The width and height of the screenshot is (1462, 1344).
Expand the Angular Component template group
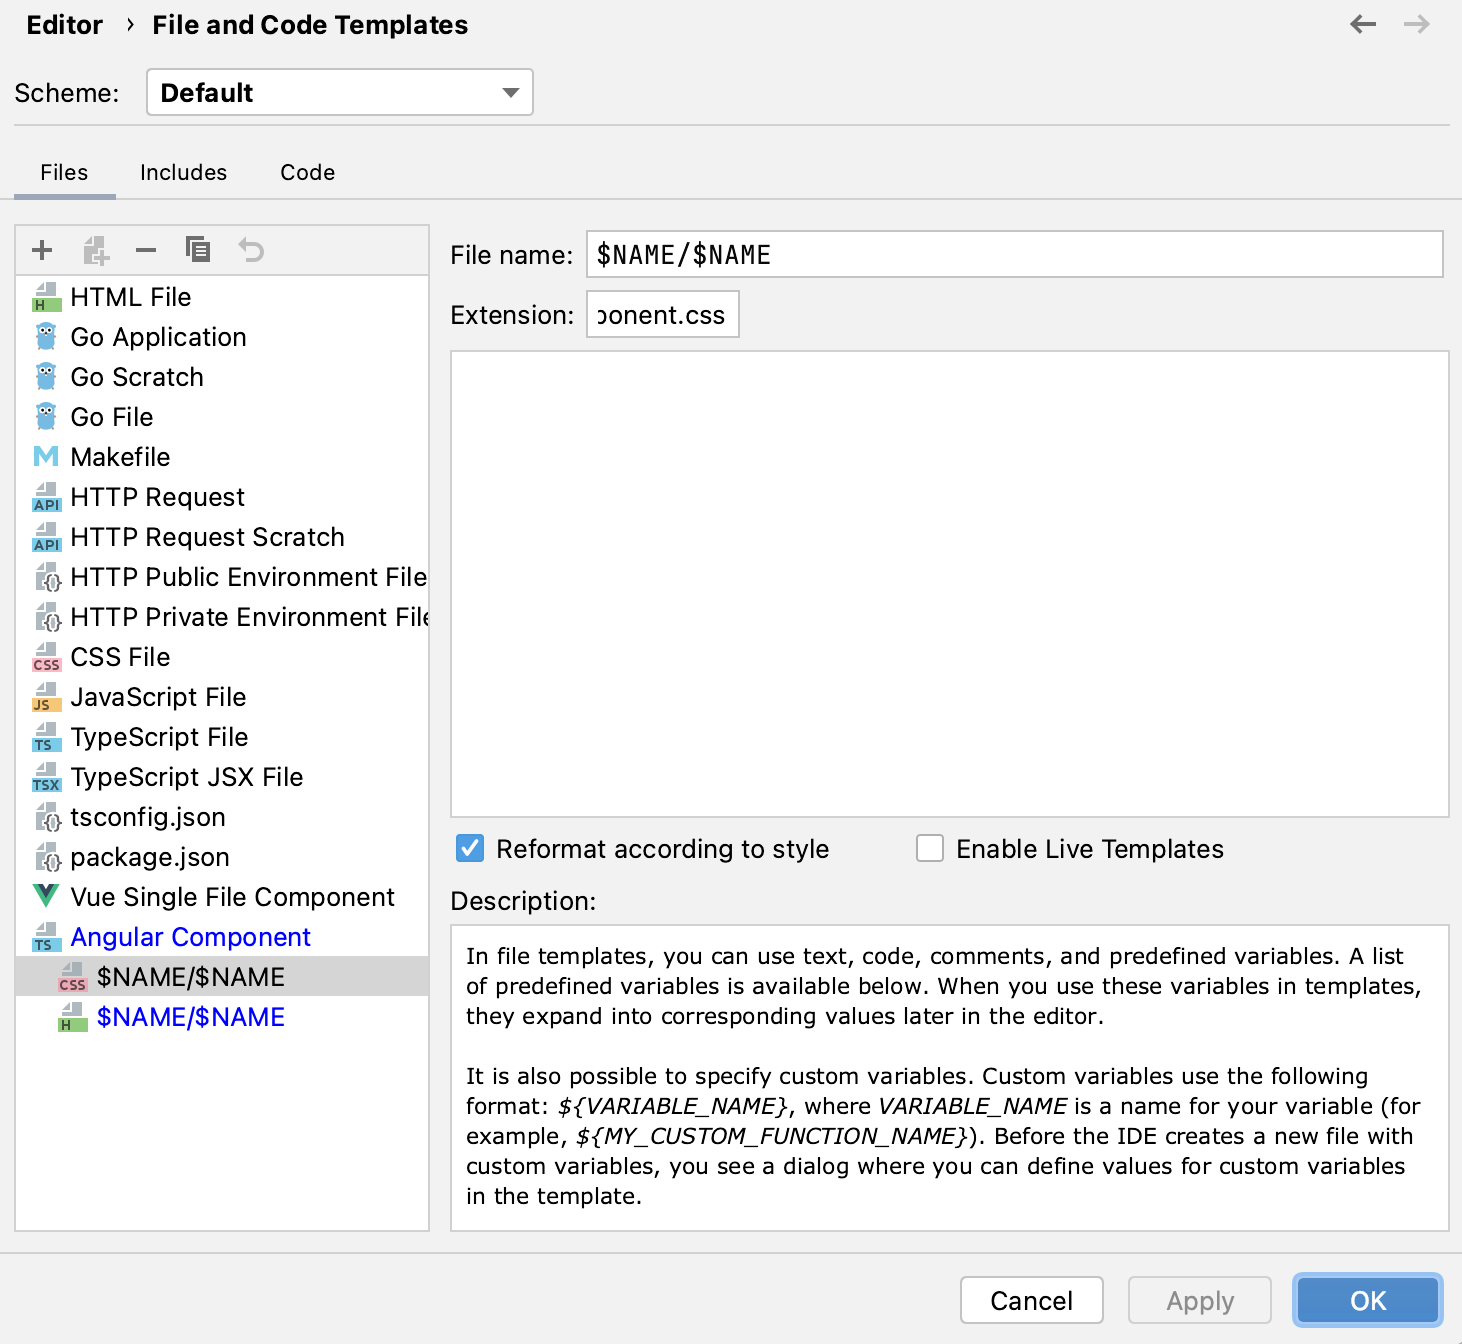[x=190, y=937]
